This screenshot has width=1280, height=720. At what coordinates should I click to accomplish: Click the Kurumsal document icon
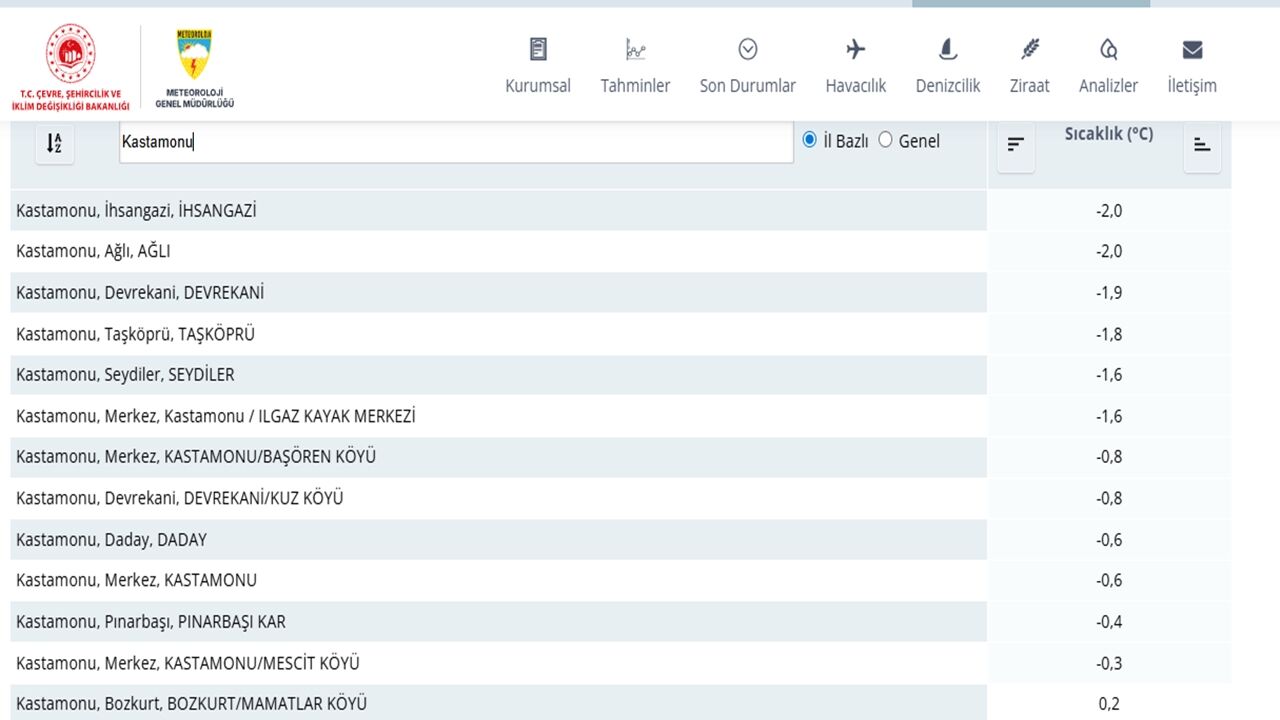(538, 49)
